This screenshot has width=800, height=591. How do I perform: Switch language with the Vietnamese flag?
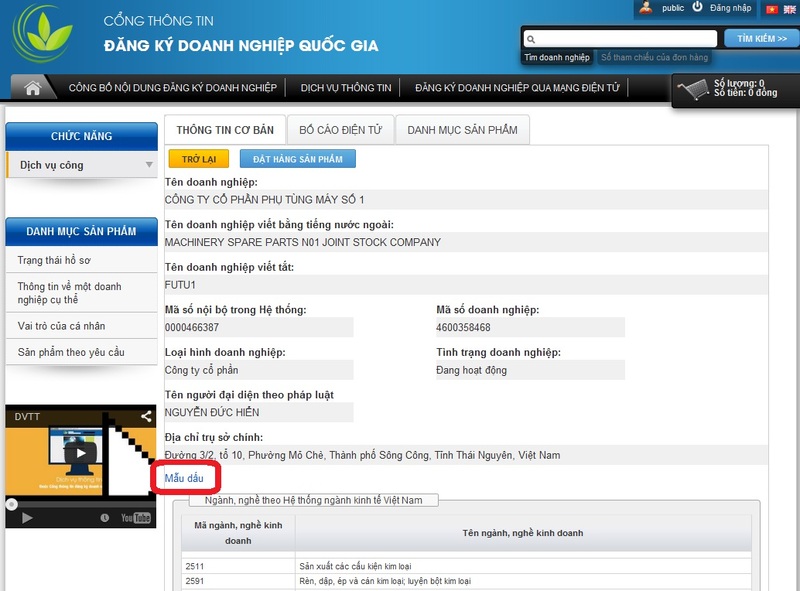click(x=772, y=9)
